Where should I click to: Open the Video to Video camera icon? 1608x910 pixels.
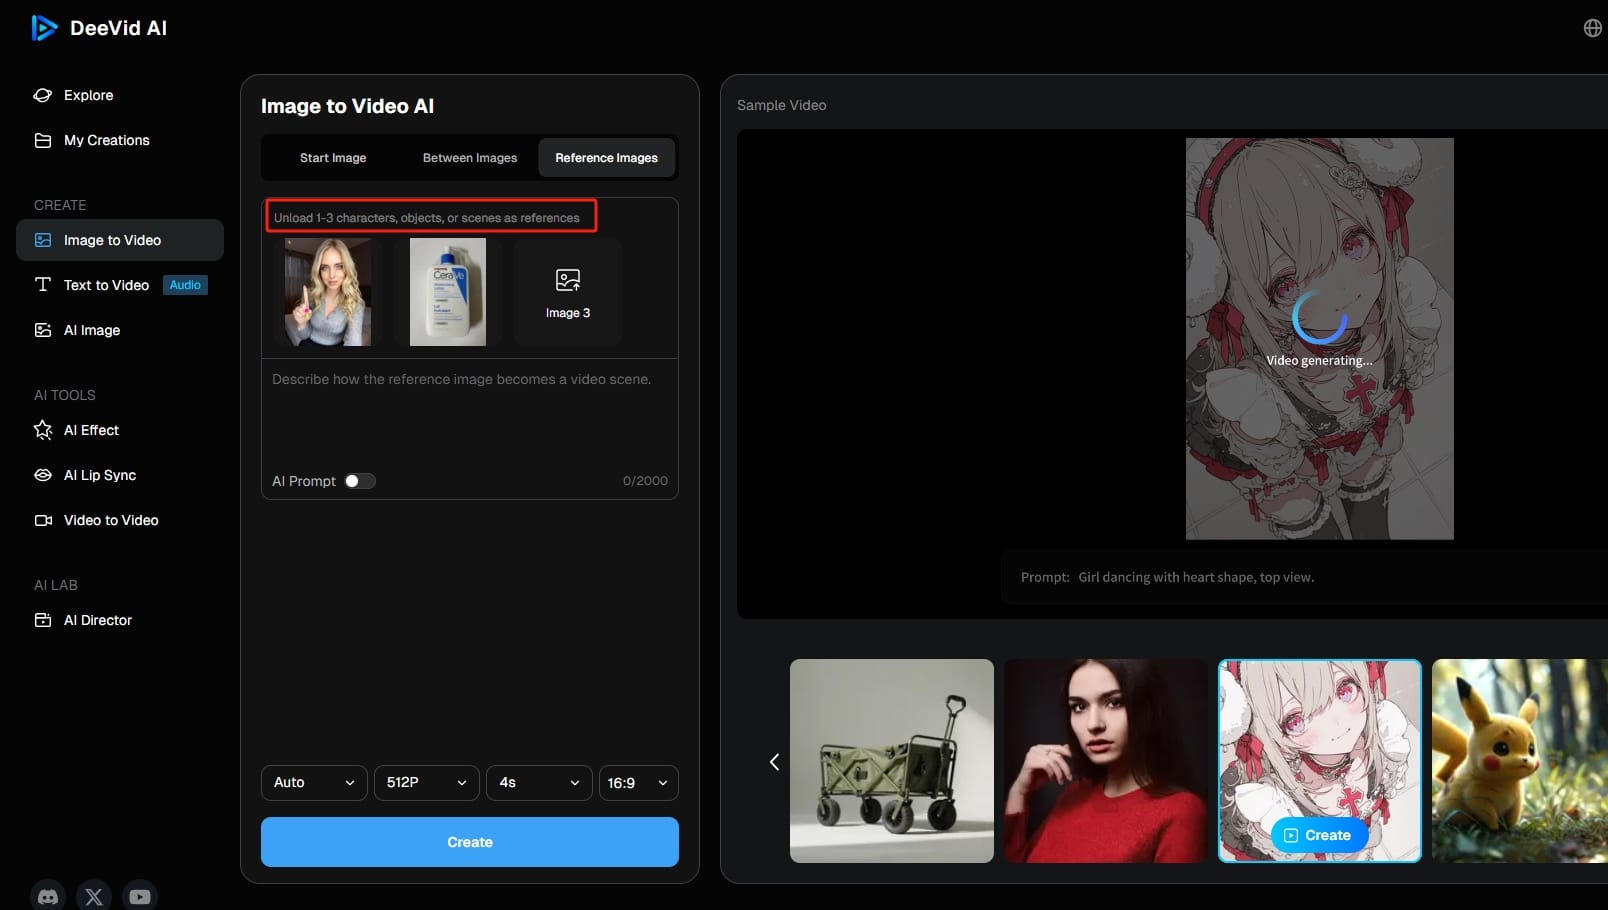[x=43, y=520]
